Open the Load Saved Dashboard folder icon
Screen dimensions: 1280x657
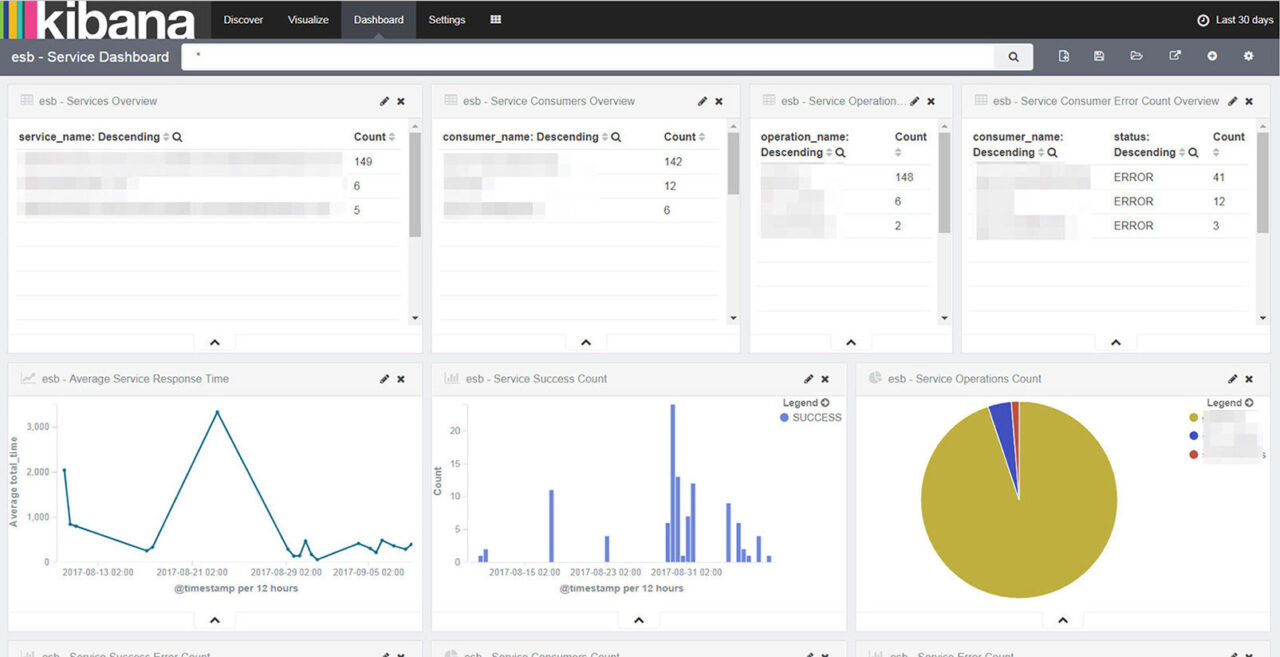[x=1136, y=57]
